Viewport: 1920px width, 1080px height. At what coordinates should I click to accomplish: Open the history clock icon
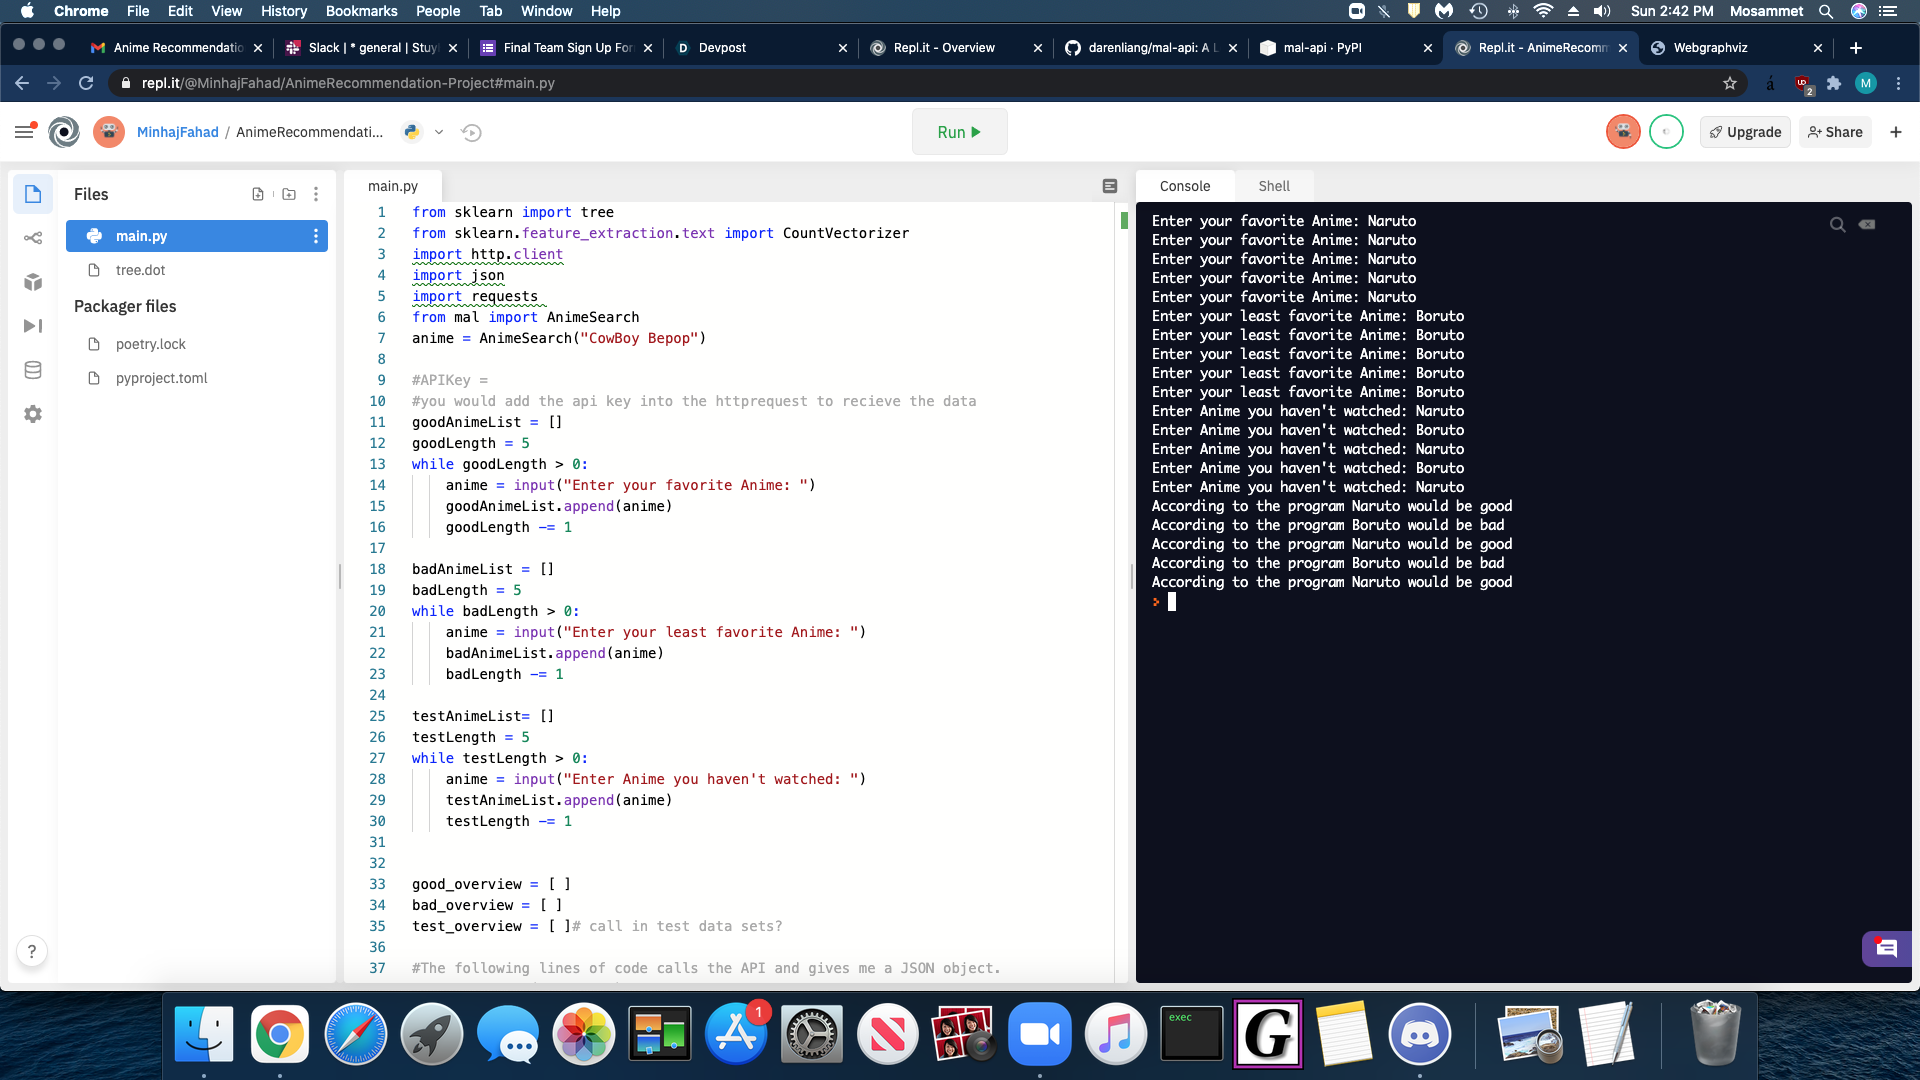[472, 132]
